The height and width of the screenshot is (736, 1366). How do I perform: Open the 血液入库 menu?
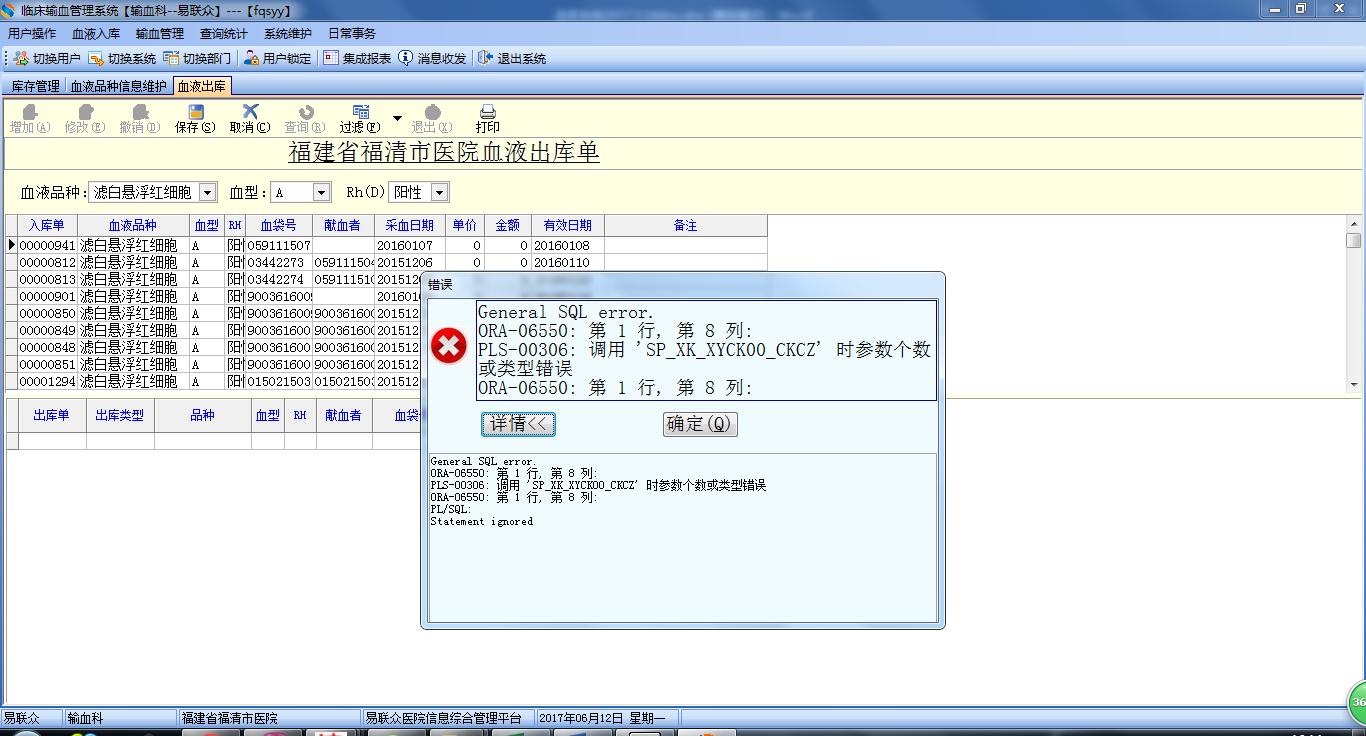point(96,33)
